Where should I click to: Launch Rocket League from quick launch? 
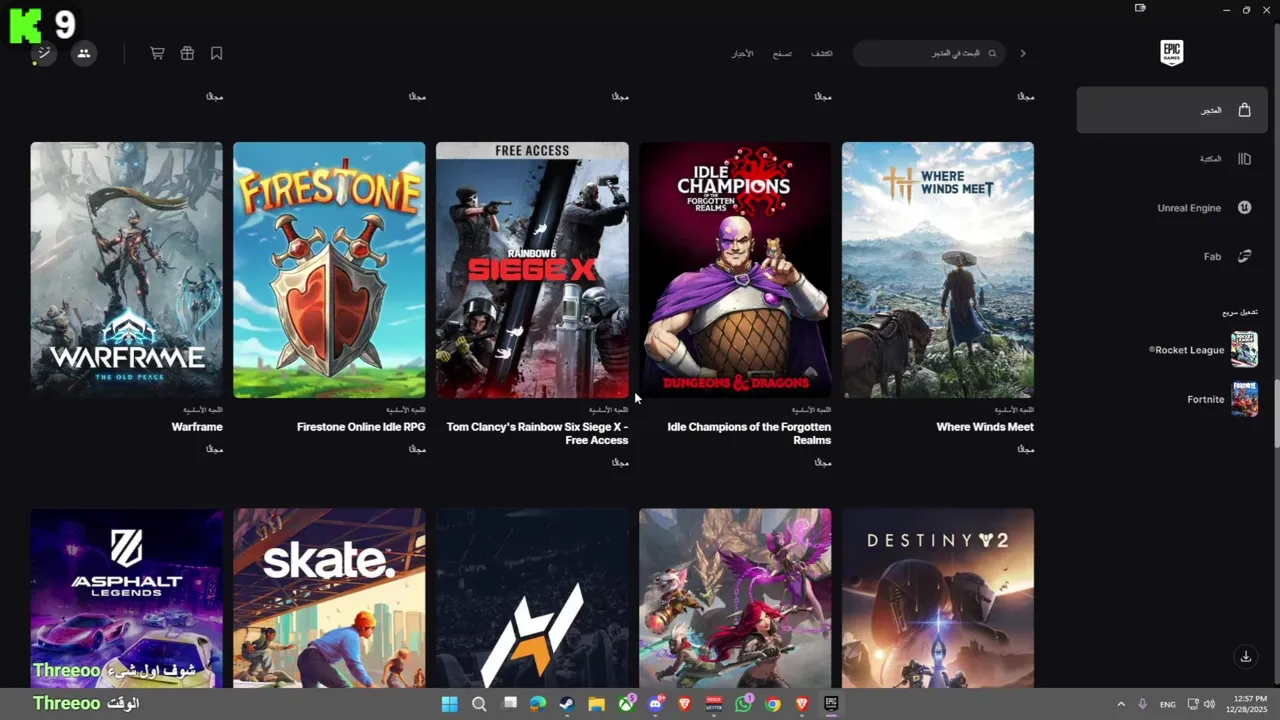point(1203,350)
